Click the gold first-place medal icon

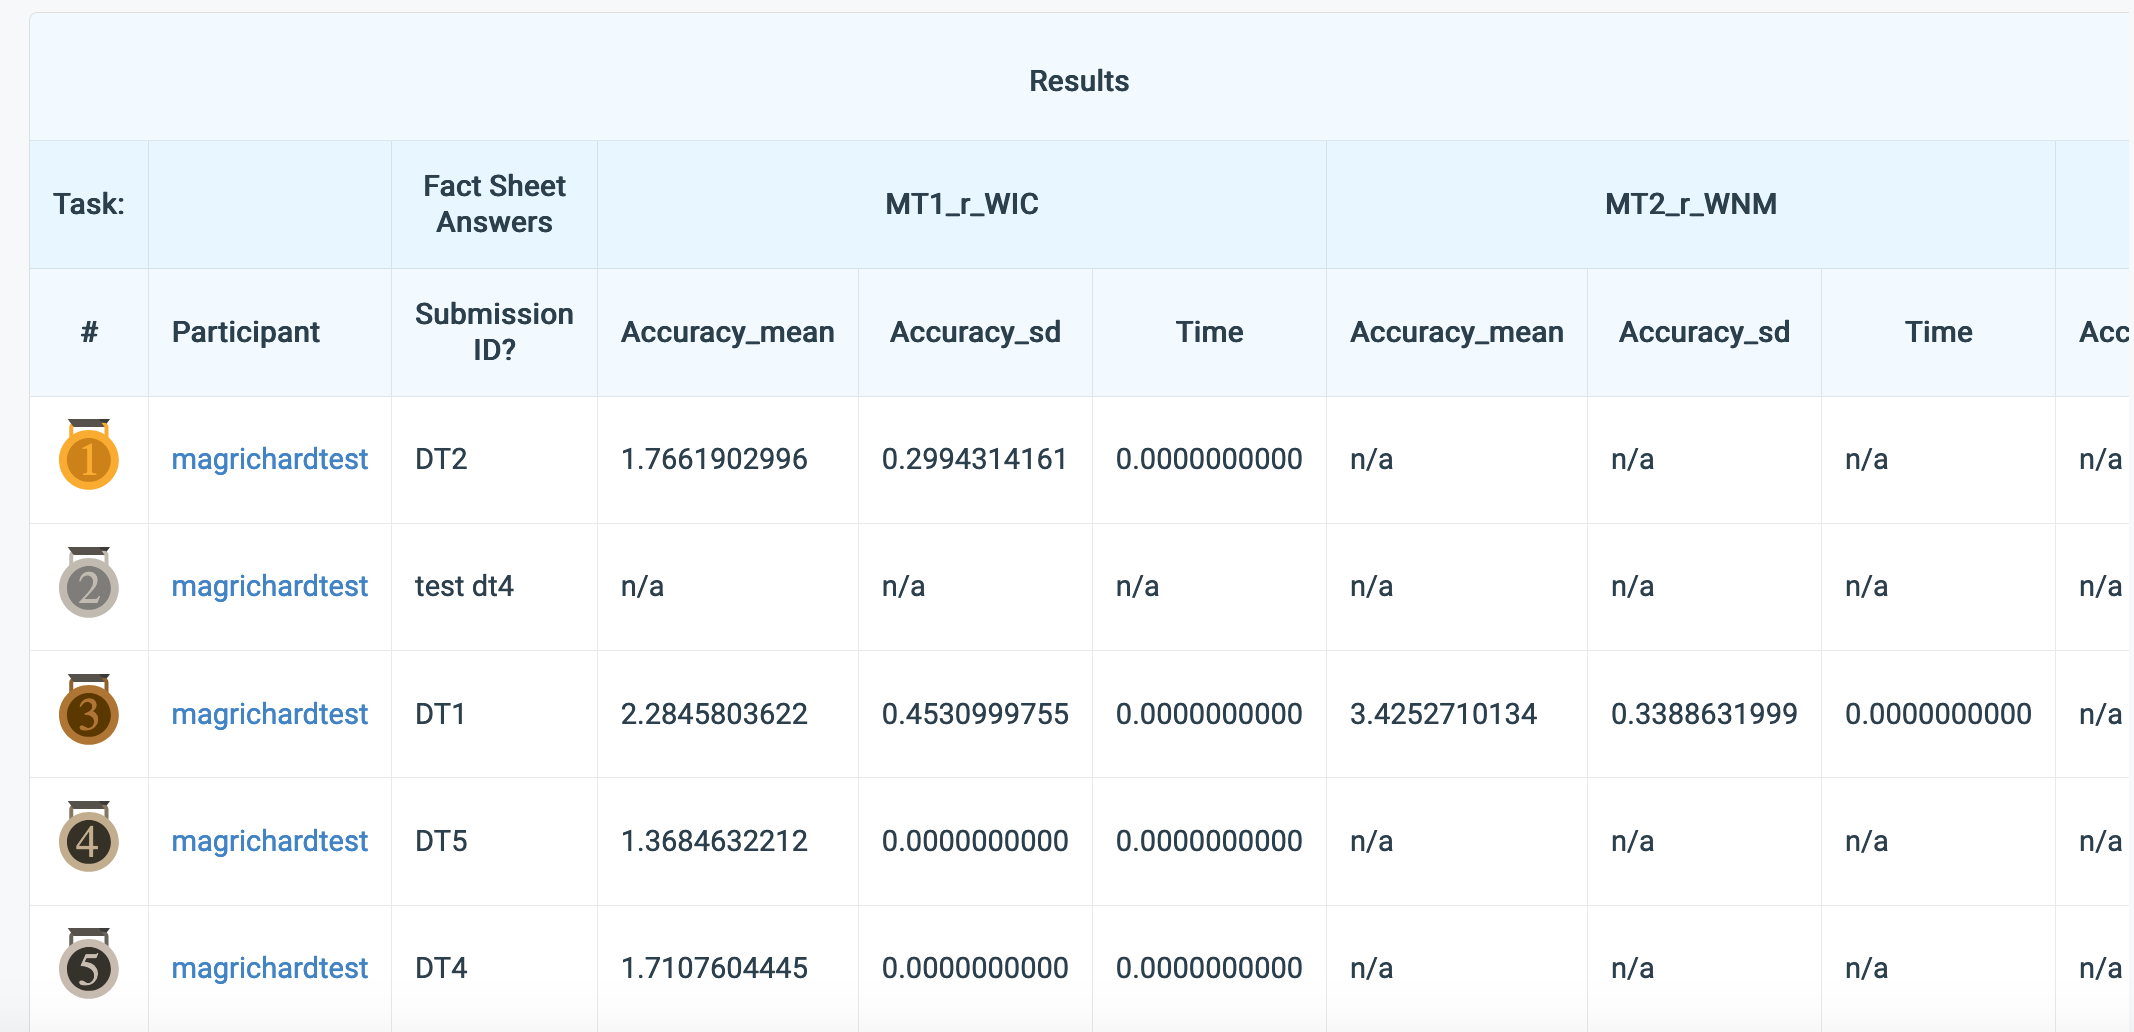pos(88,458)
